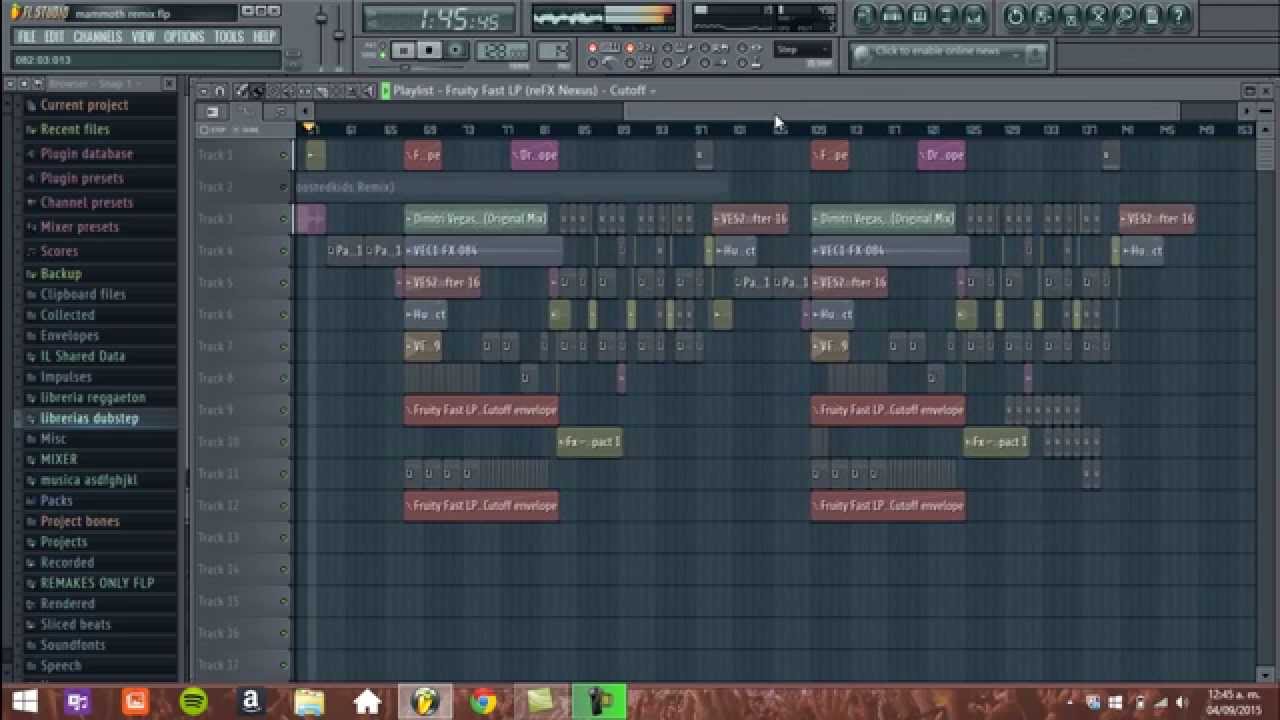1280x720 pixels.
Task: Toggle mute on Track 12
Action: [283, 506]
